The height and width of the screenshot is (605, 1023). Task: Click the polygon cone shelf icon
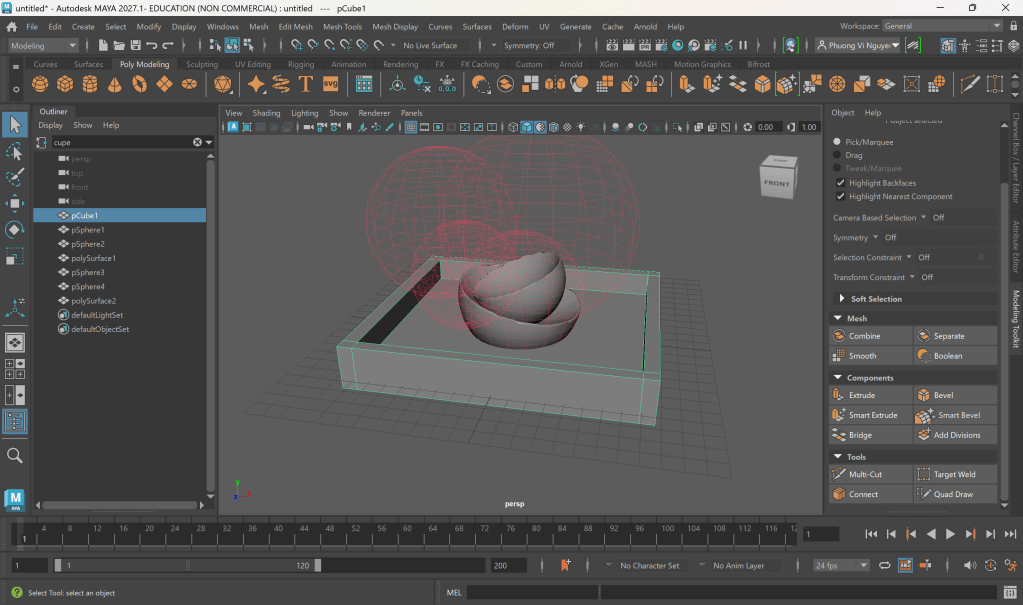(115, 84)
